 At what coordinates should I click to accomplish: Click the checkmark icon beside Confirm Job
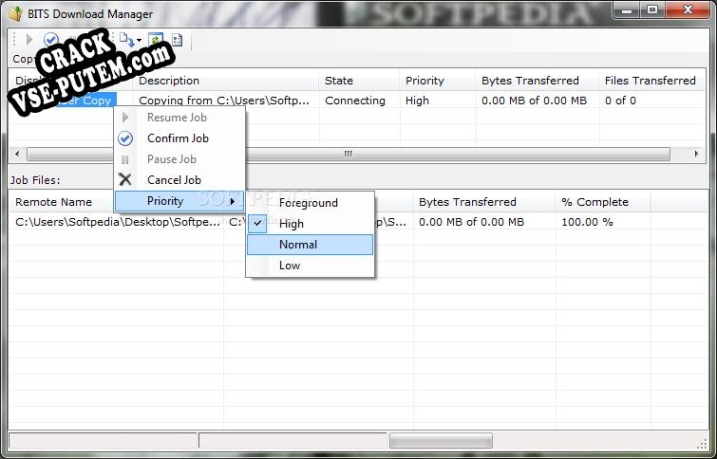click(125, 139)
